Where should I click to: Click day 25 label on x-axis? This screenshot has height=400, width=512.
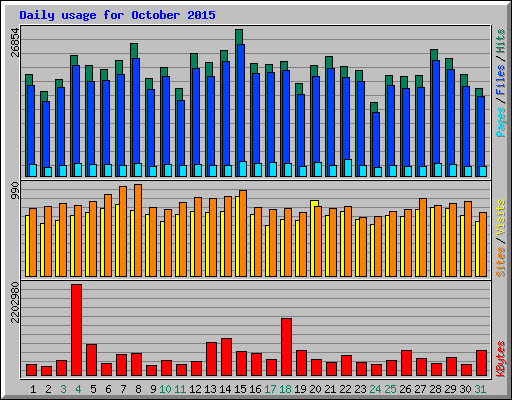pyautogui.click(x=390, y=389)
